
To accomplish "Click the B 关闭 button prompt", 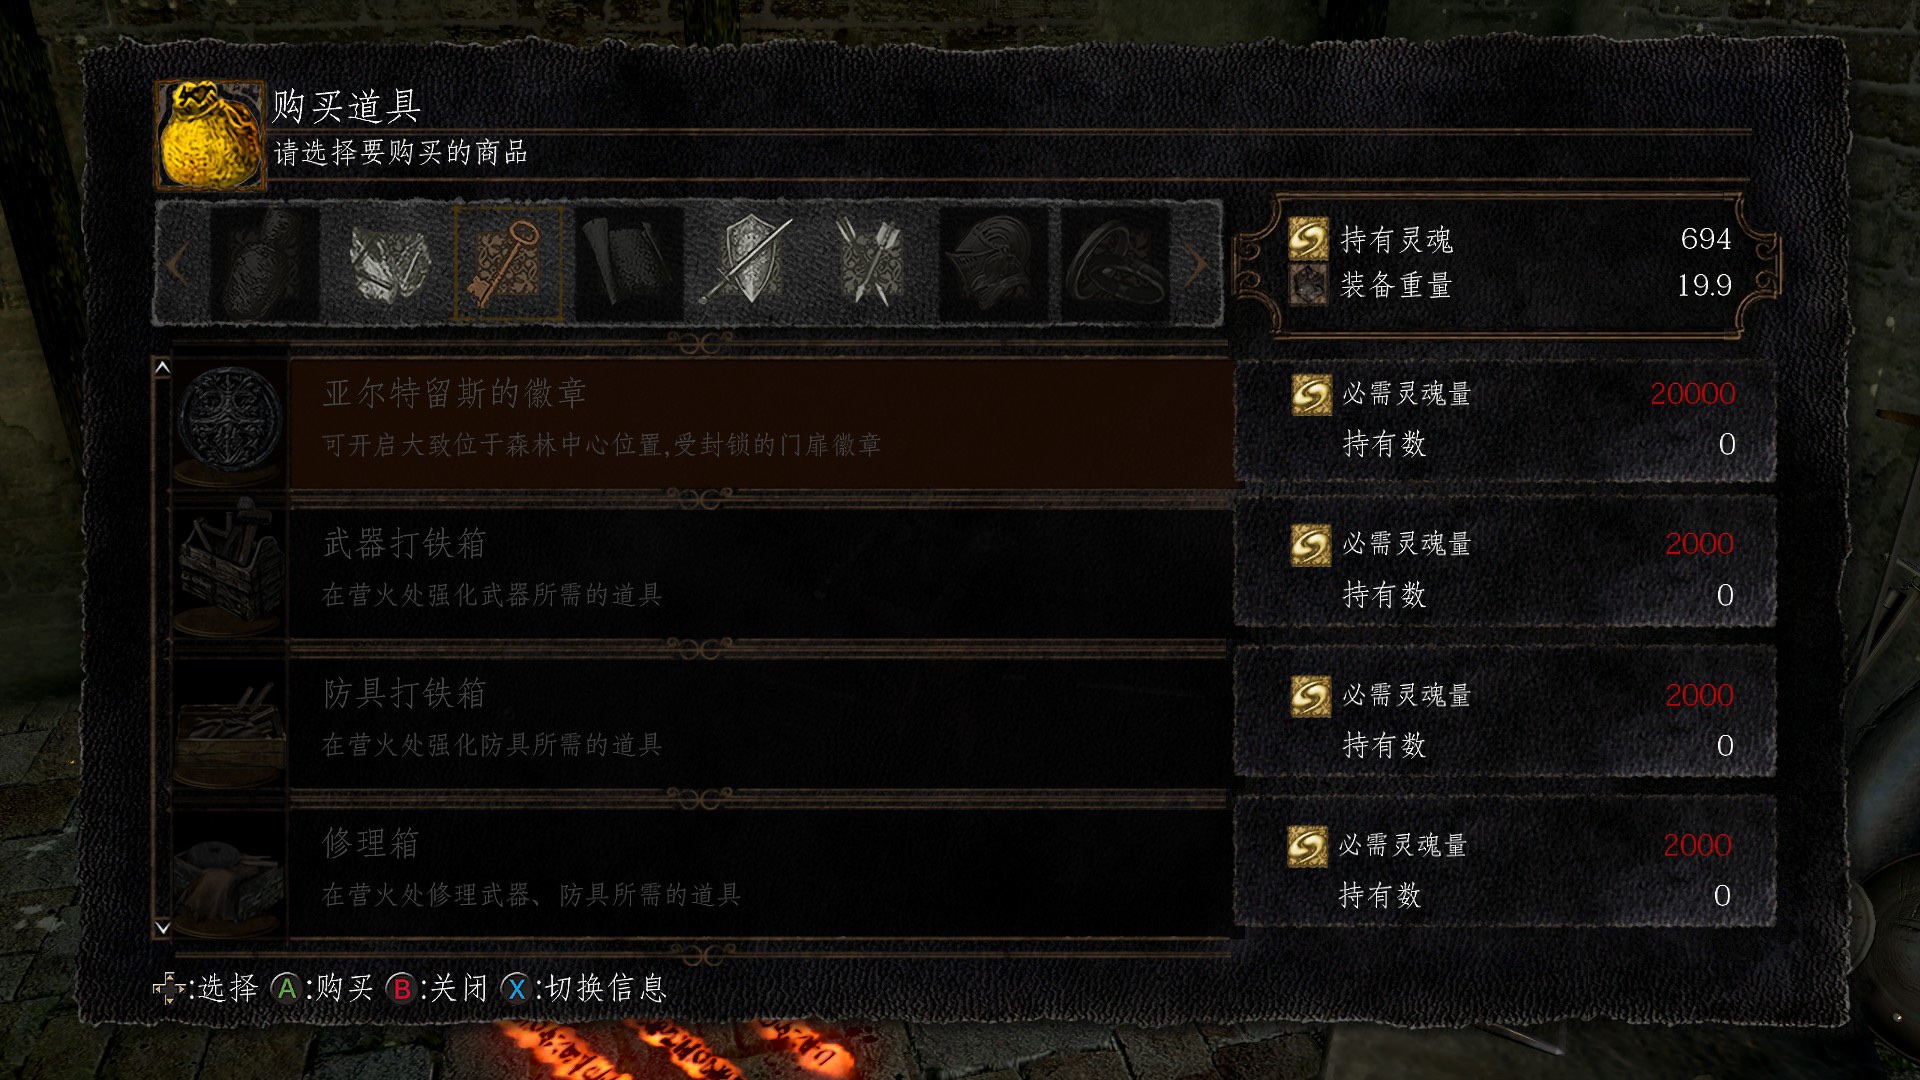I will tap(438, 989).
